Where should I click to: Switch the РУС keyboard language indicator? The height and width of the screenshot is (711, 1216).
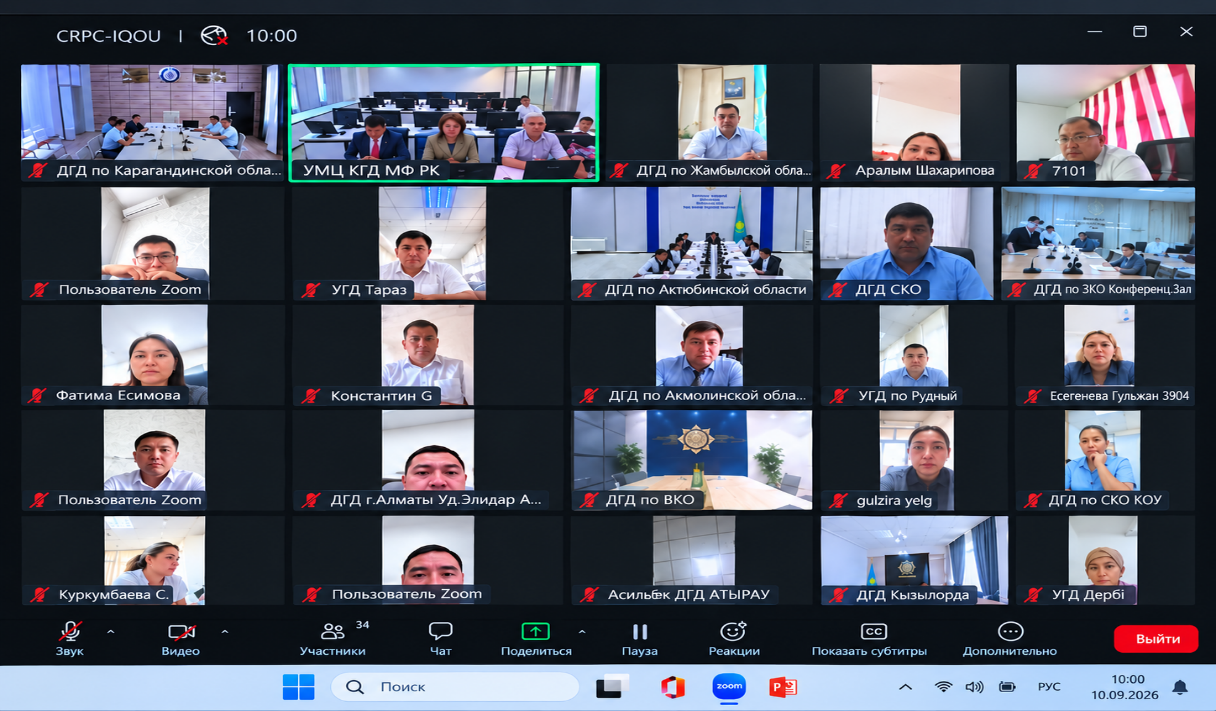coord(1049,687)
